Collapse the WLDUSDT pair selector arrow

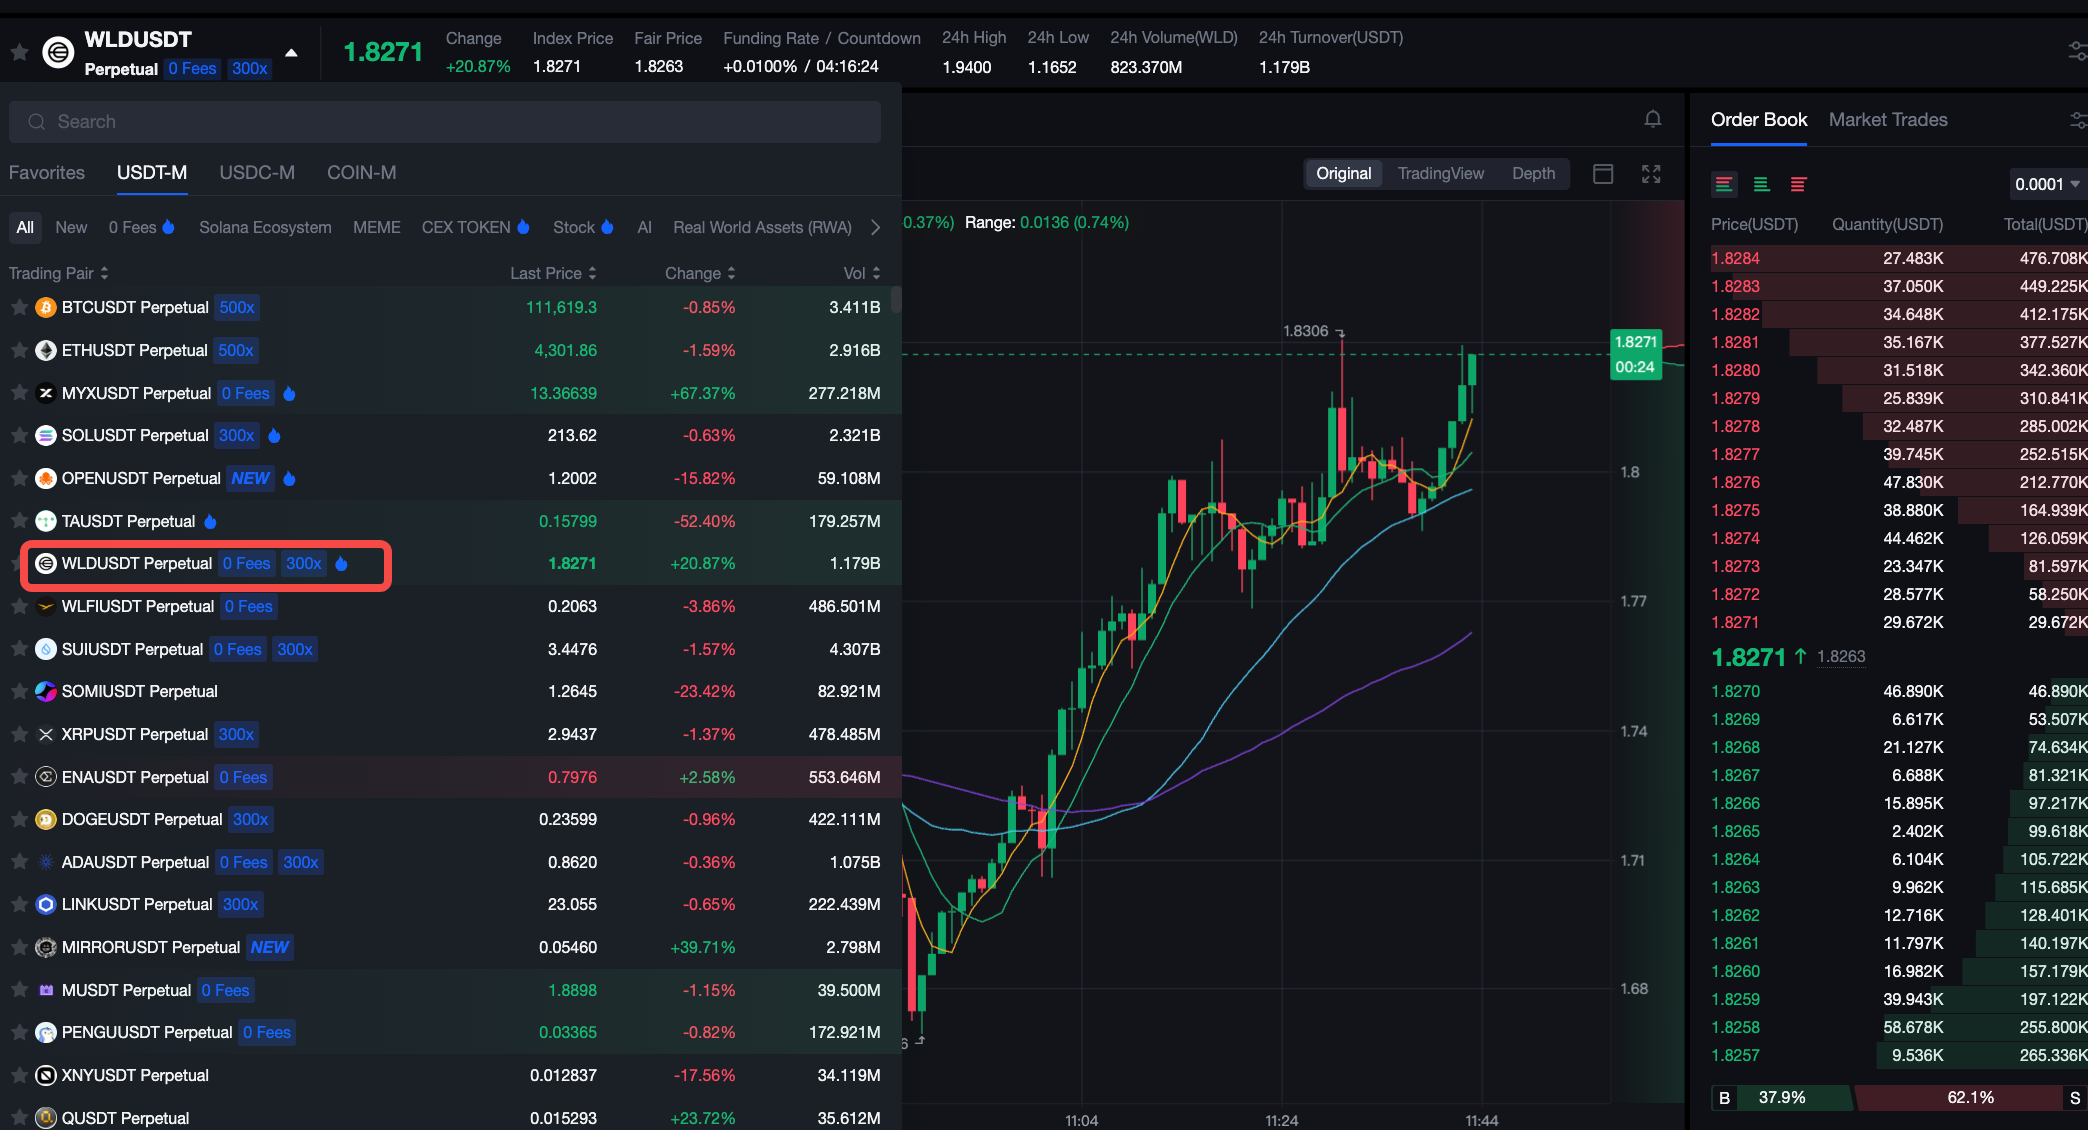tap(291, 53)
